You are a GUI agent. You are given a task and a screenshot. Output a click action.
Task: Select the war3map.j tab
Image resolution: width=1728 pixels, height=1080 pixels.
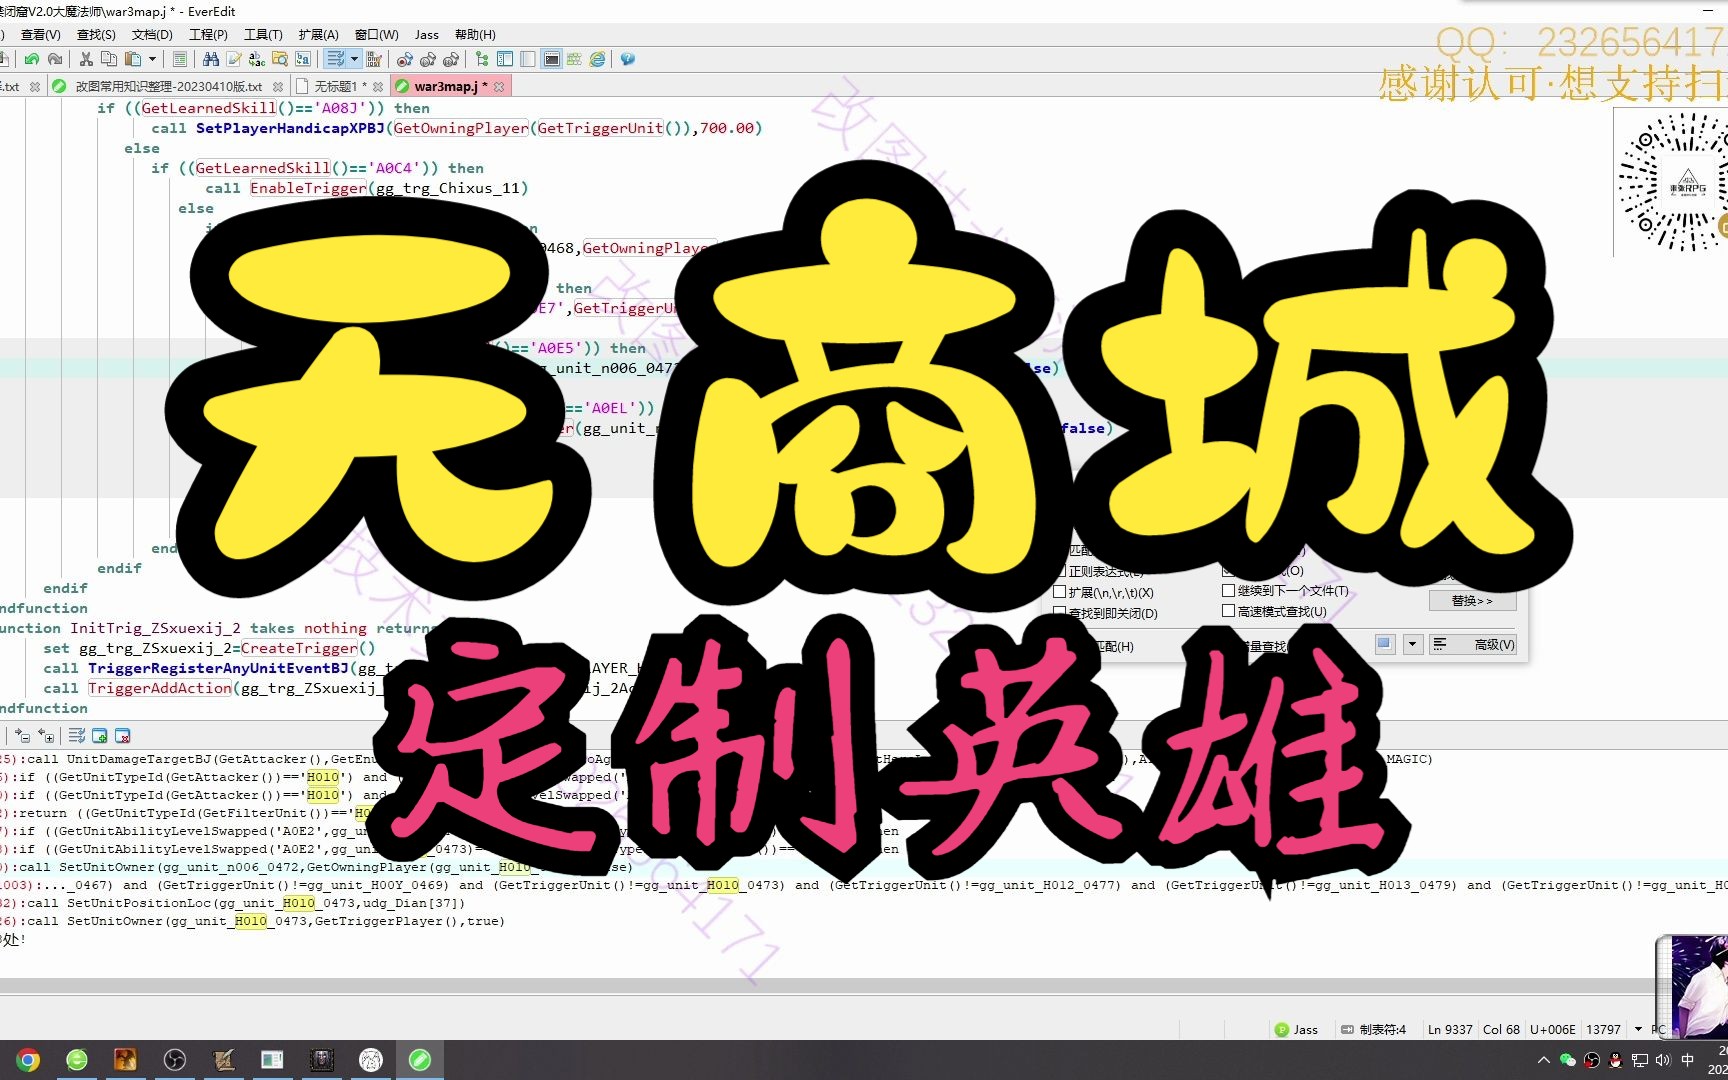point(451,87)
